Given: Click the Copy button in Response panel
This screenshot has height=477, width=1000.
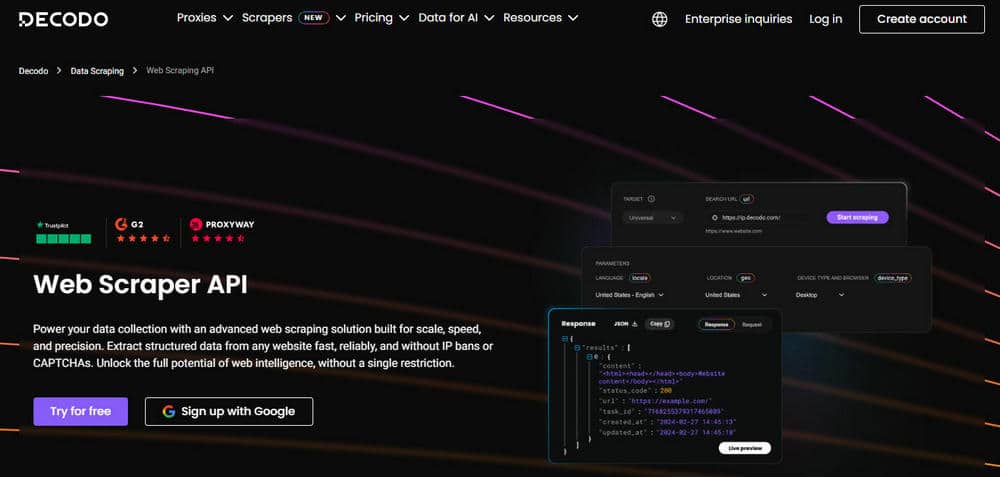Looking at the screenshot, I should click(x=659, y=324).
